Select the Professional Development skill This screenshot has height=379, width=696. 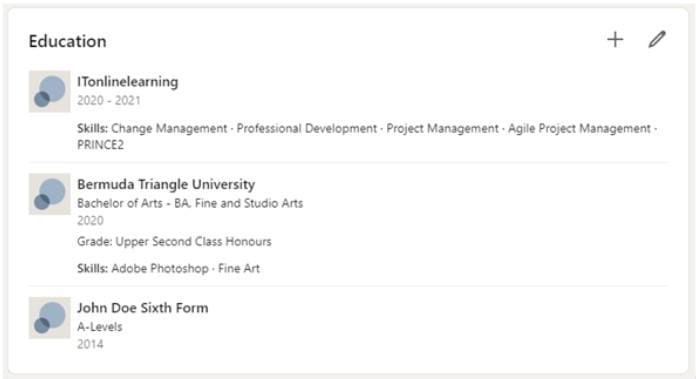click(x=307, y=129)
